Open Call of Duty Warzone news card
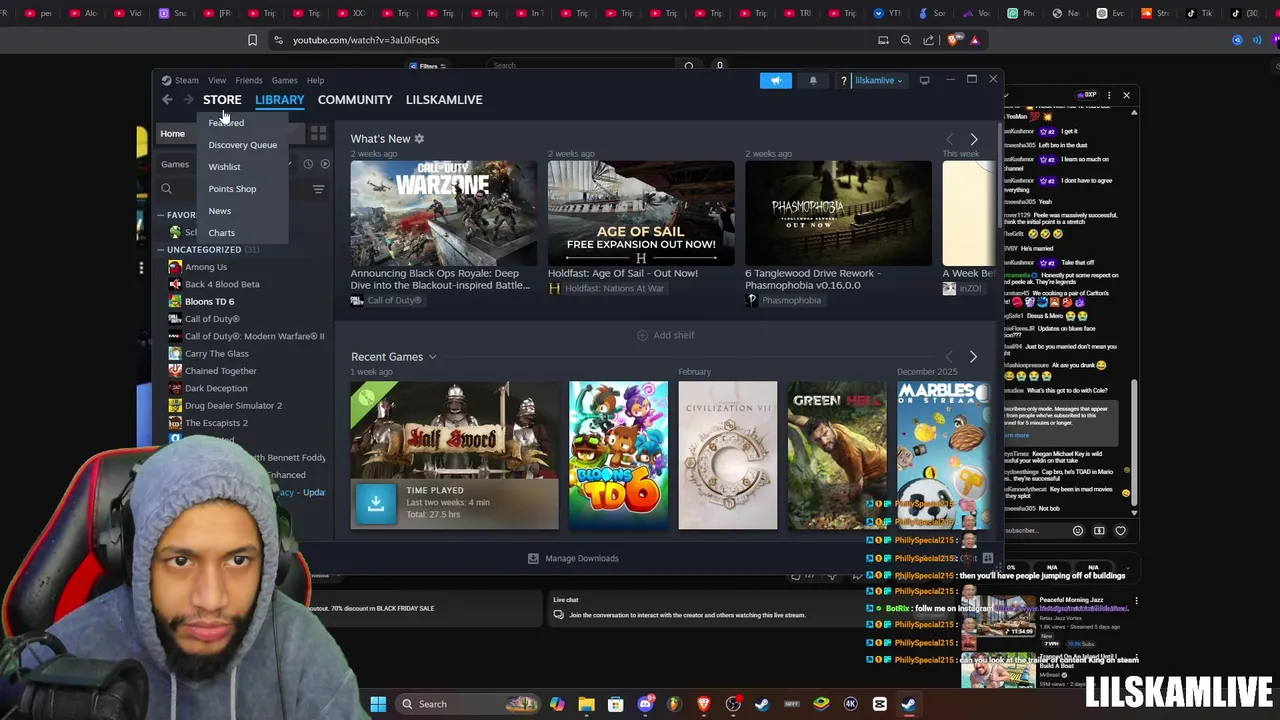 (x=444, y=213)
